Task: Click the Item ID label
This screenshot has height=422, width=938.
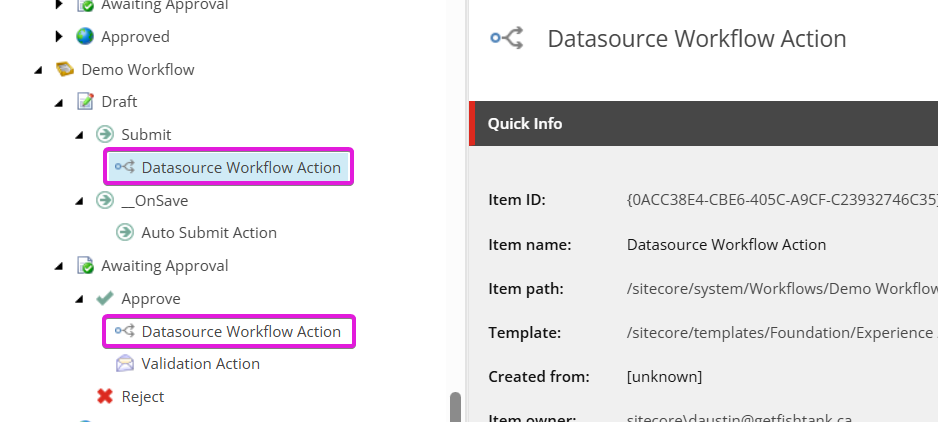Action: click(517, 200)
